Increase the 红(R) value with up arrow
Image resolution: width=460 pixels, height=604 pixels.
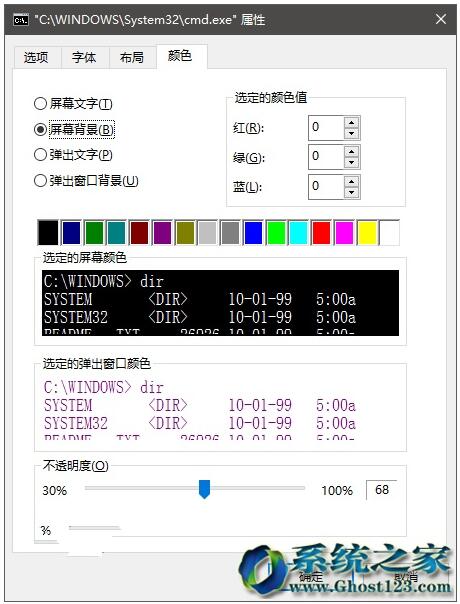351,123
